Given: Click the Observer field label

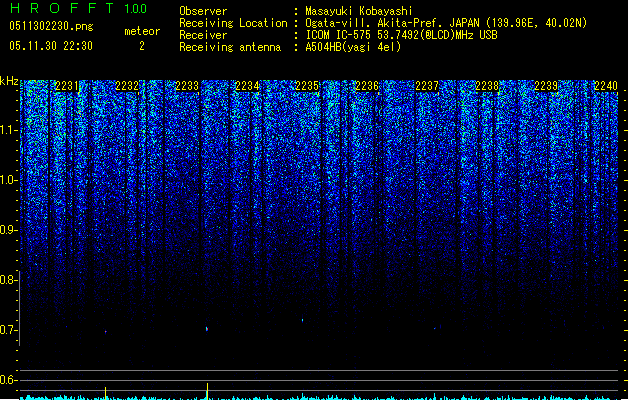Looking at the screenshot, I should 203,11.
